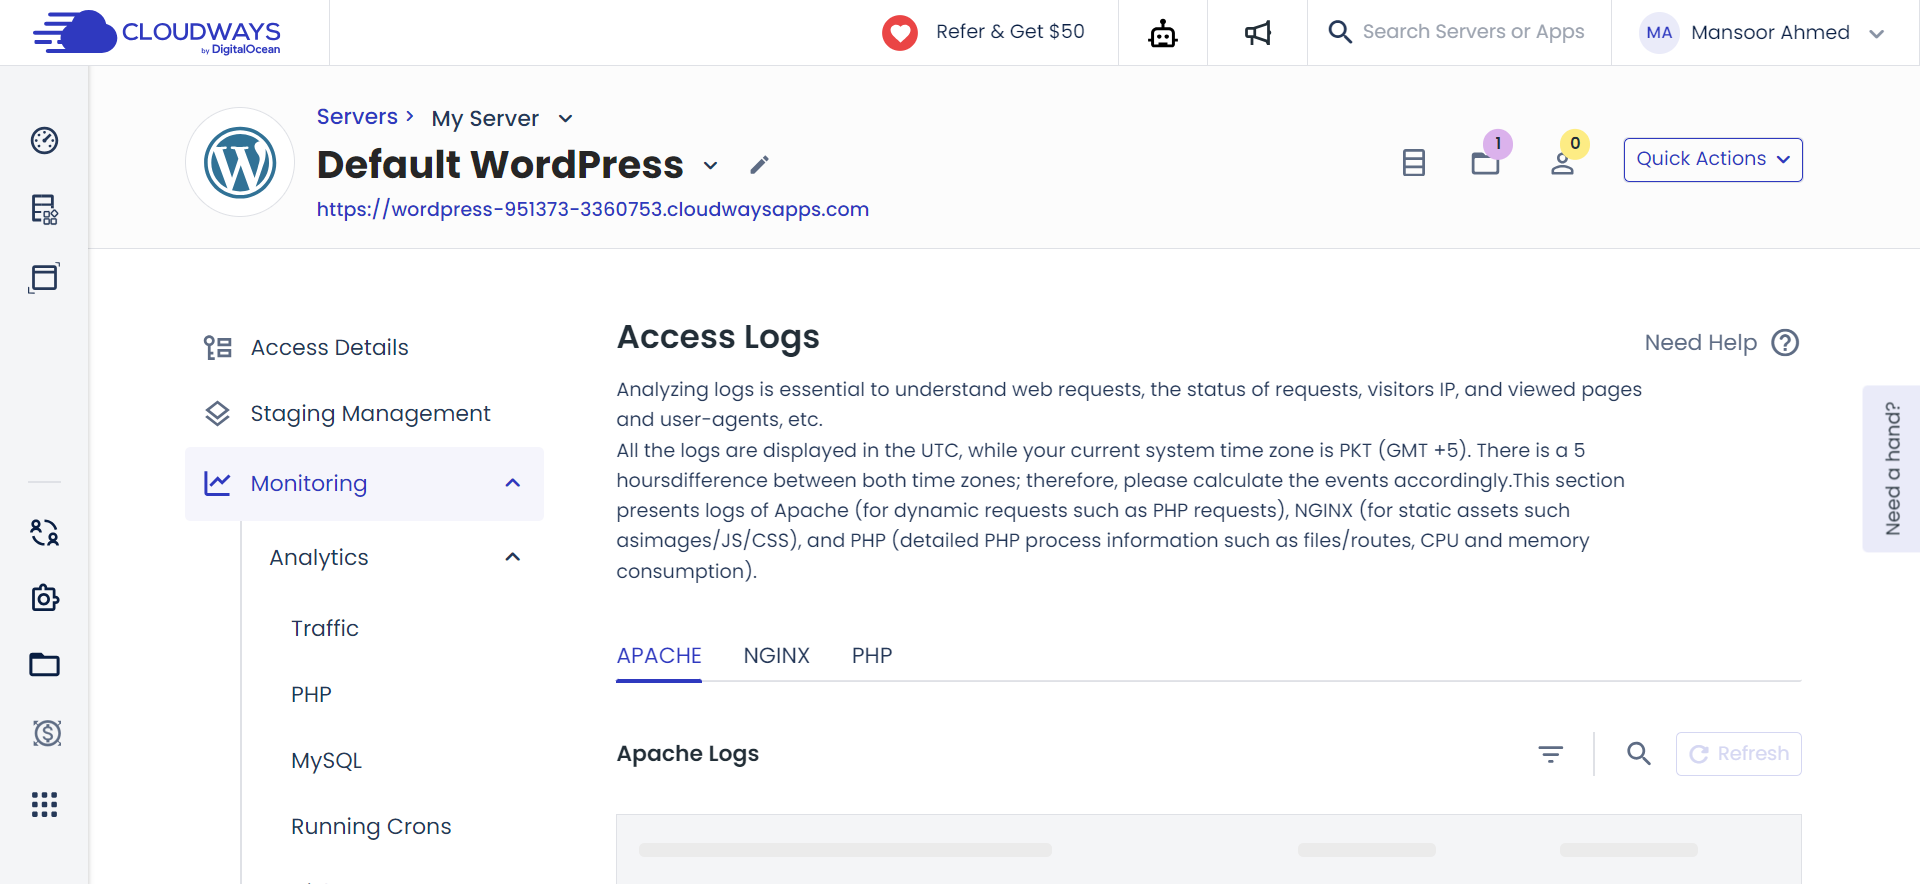
Task: Collapse the Monitoring section chevron
Action: [513, 483]
